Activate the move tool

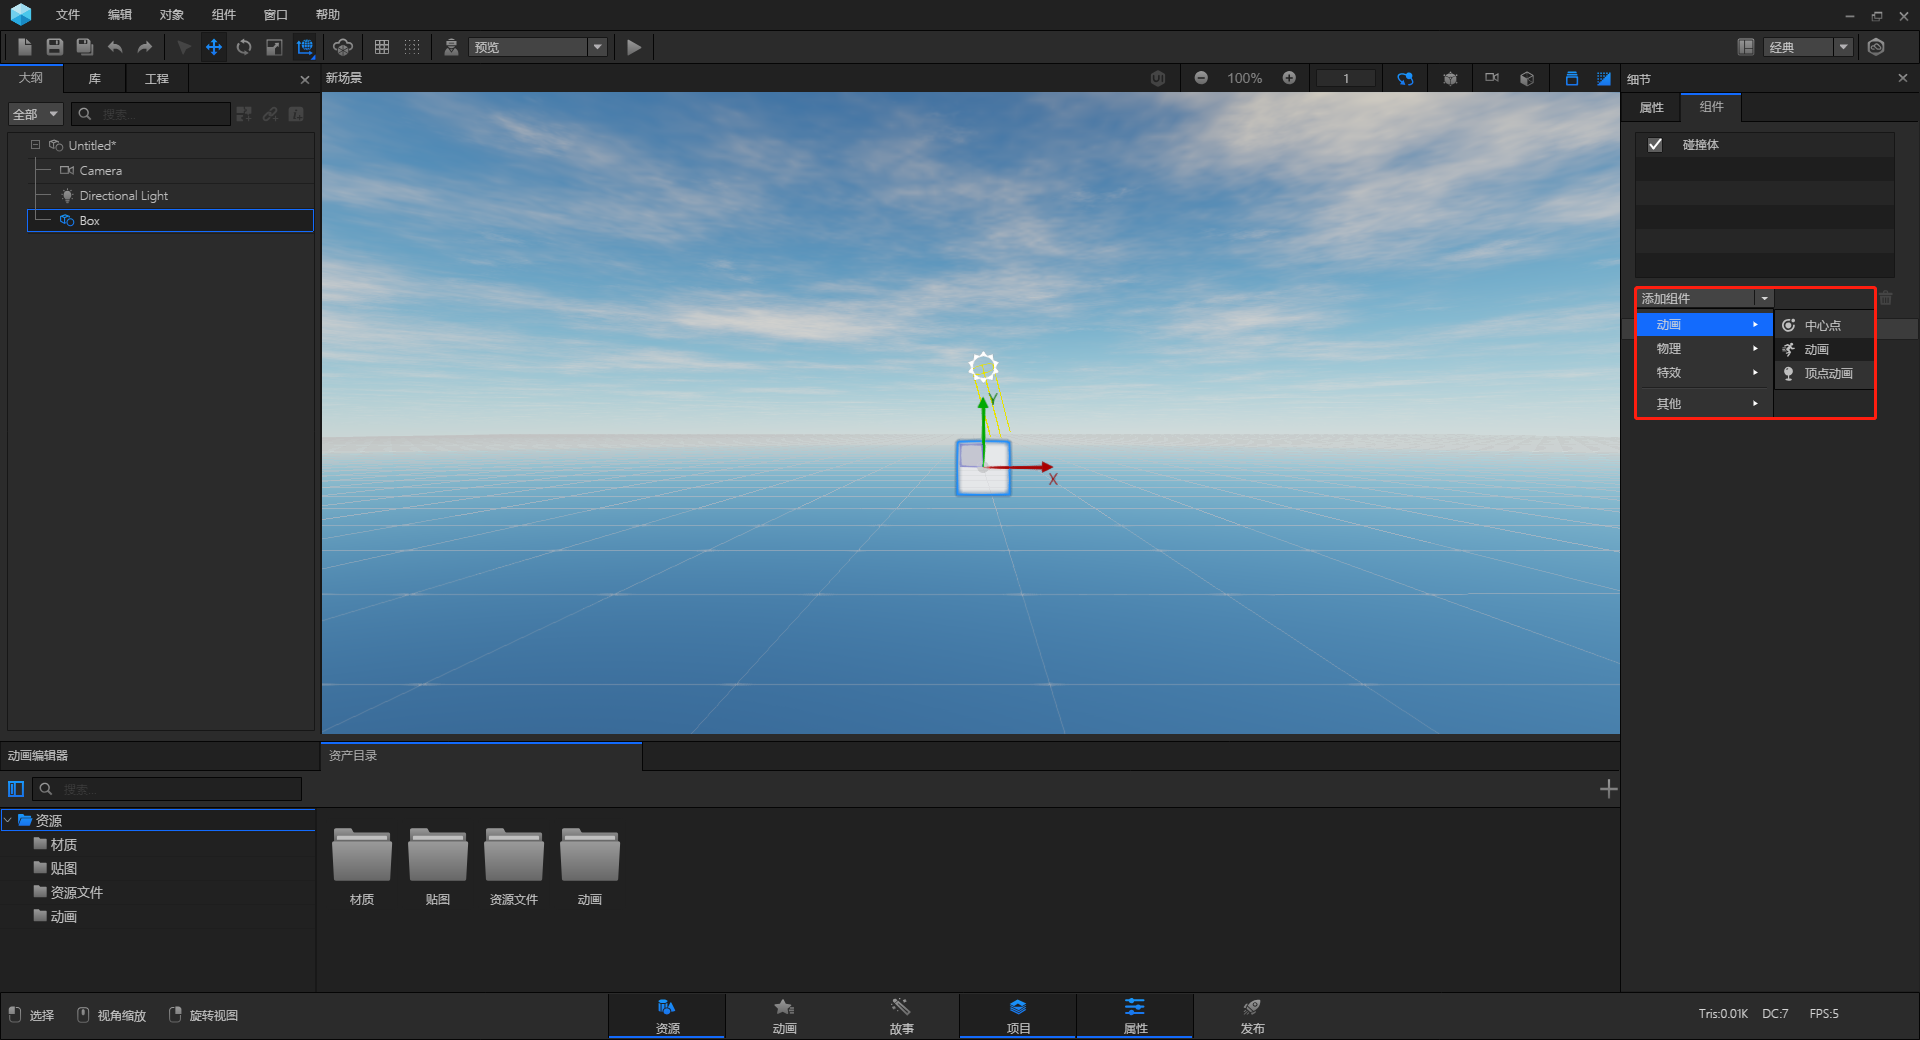(x=214, y=47)
